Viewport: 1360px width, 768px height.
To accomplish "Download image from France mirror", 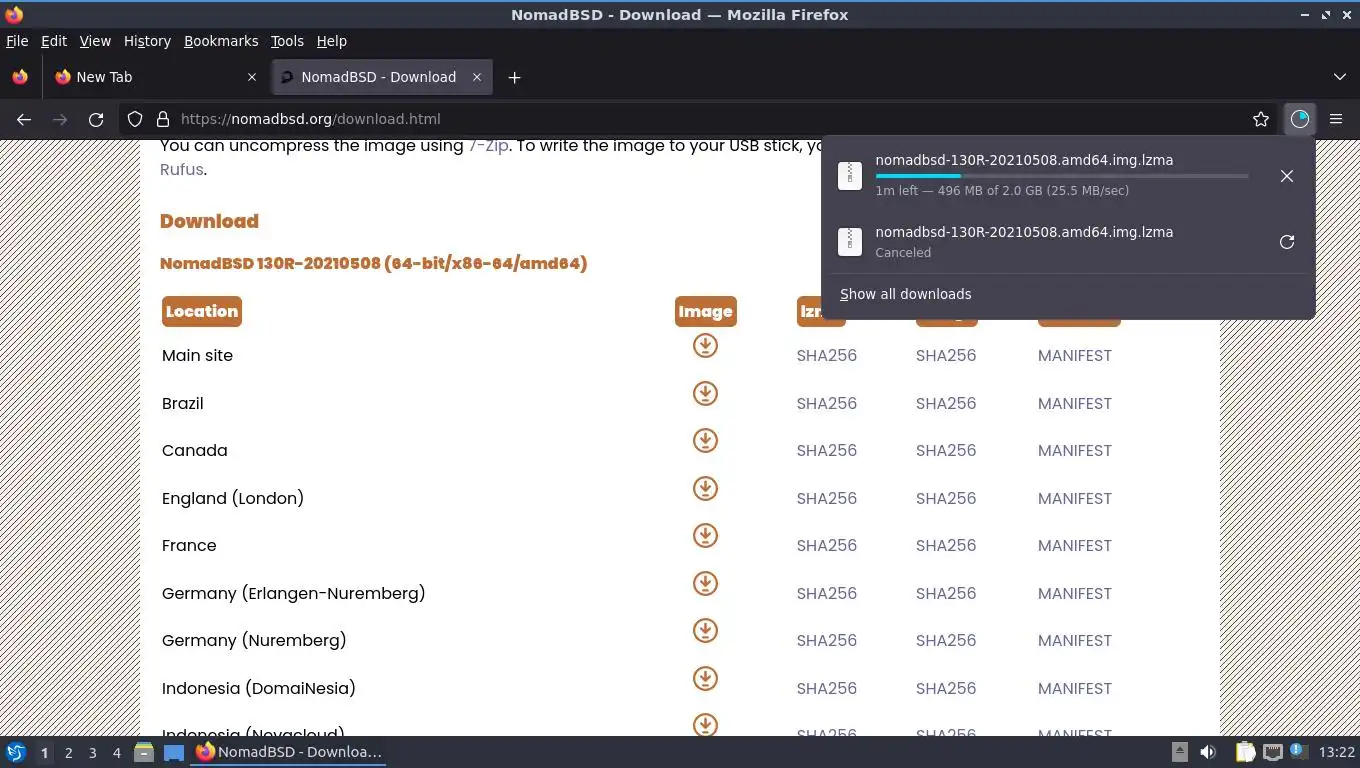I will click(x=705, y=536).
